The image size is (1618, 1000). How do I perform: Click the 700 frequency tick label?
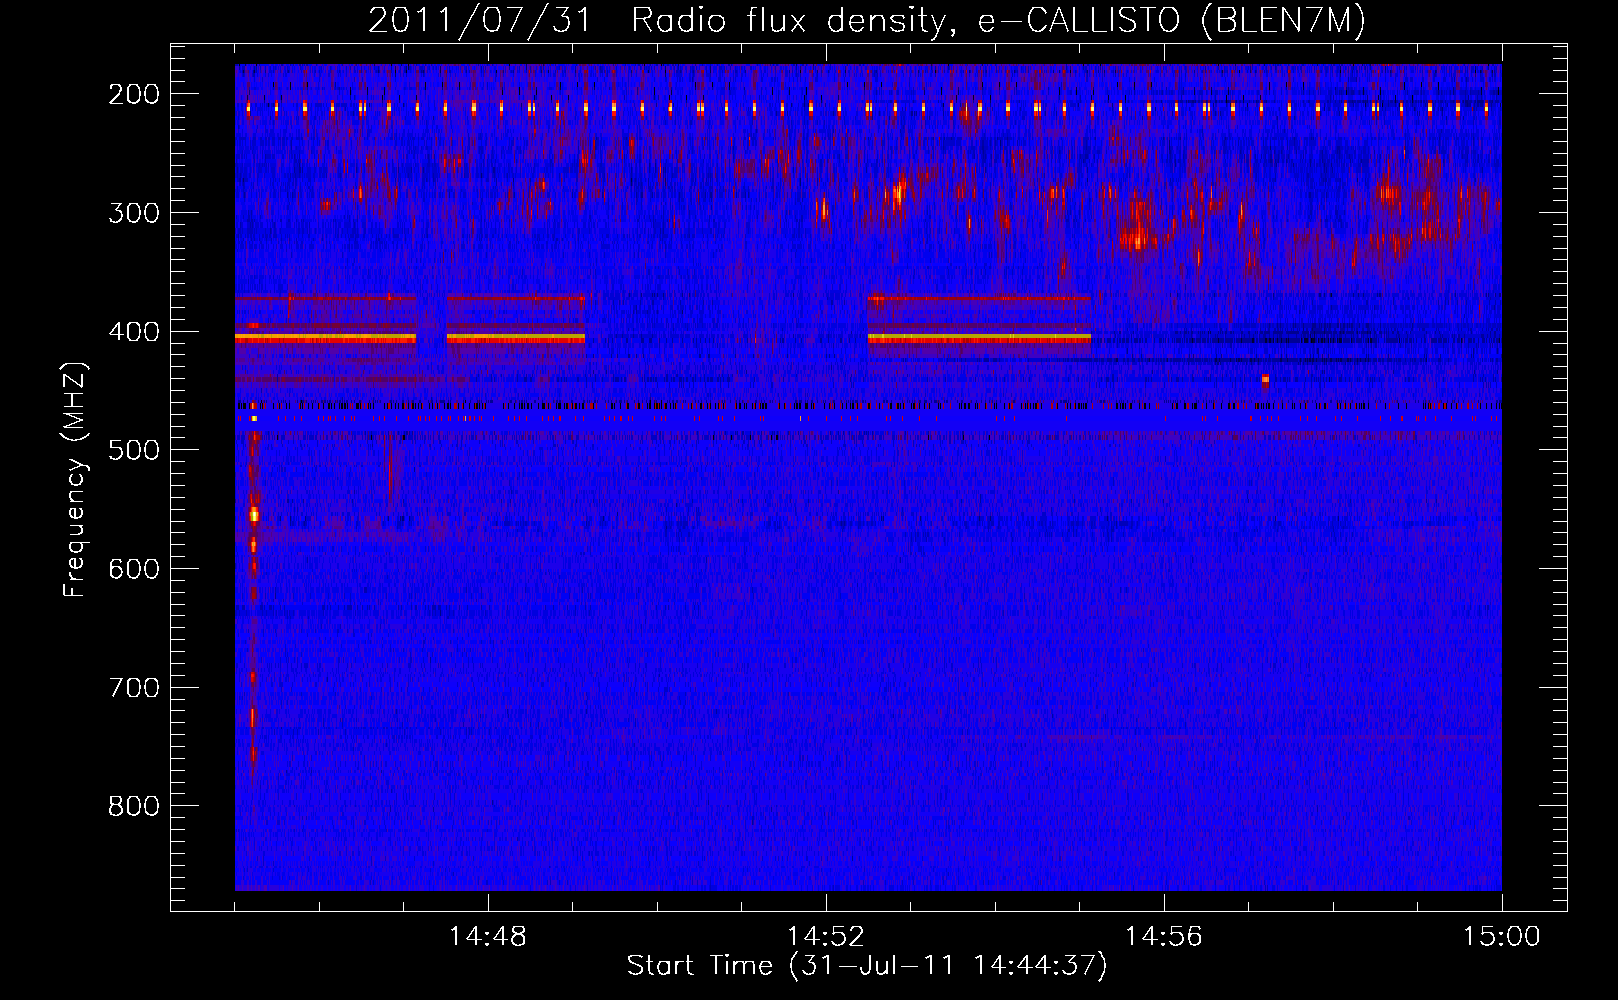[133, 688]
